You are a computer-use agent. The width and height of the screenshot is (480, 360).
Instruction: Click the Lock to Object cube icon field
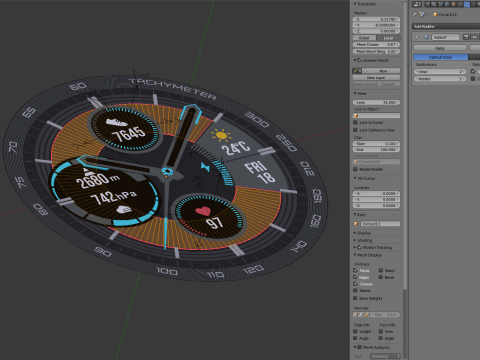click(376, 116)
